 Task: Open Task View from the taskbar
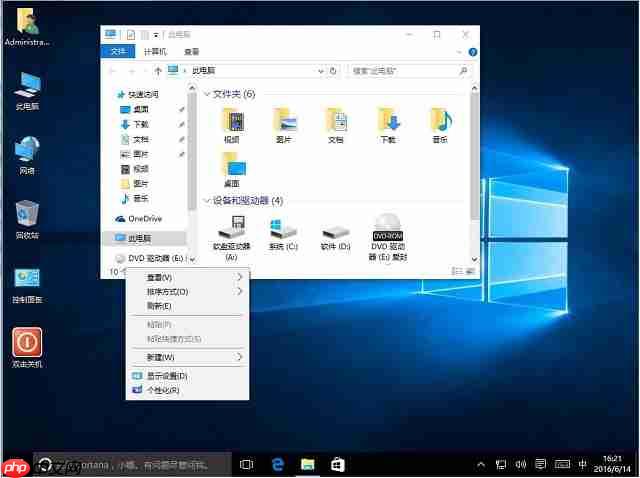coord(247,465)
